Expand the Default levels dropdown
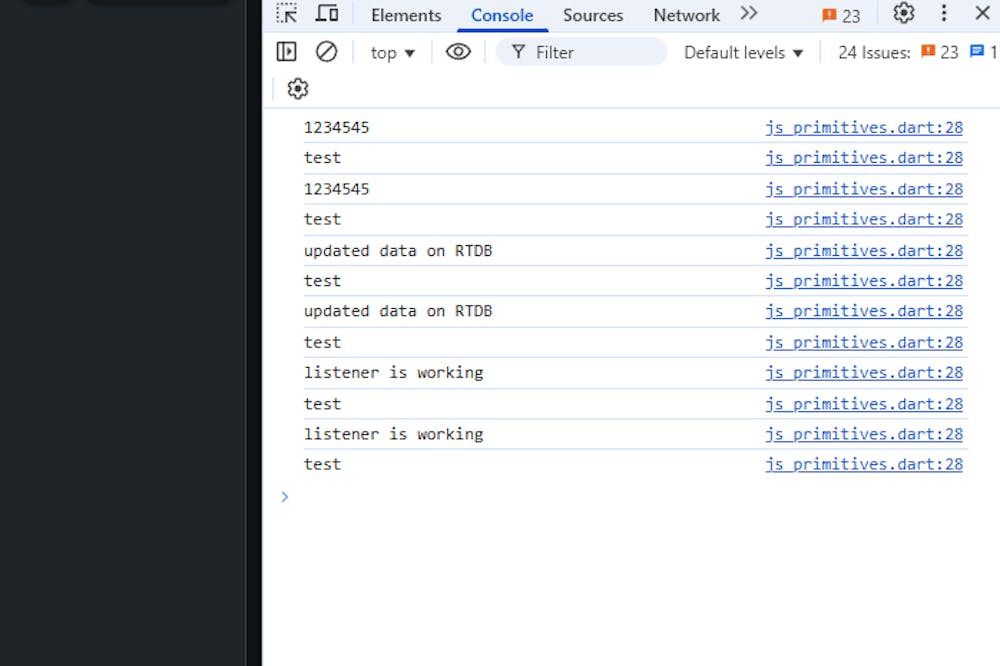Screen dimensions: 1000x666 click(x=743, y=53)
